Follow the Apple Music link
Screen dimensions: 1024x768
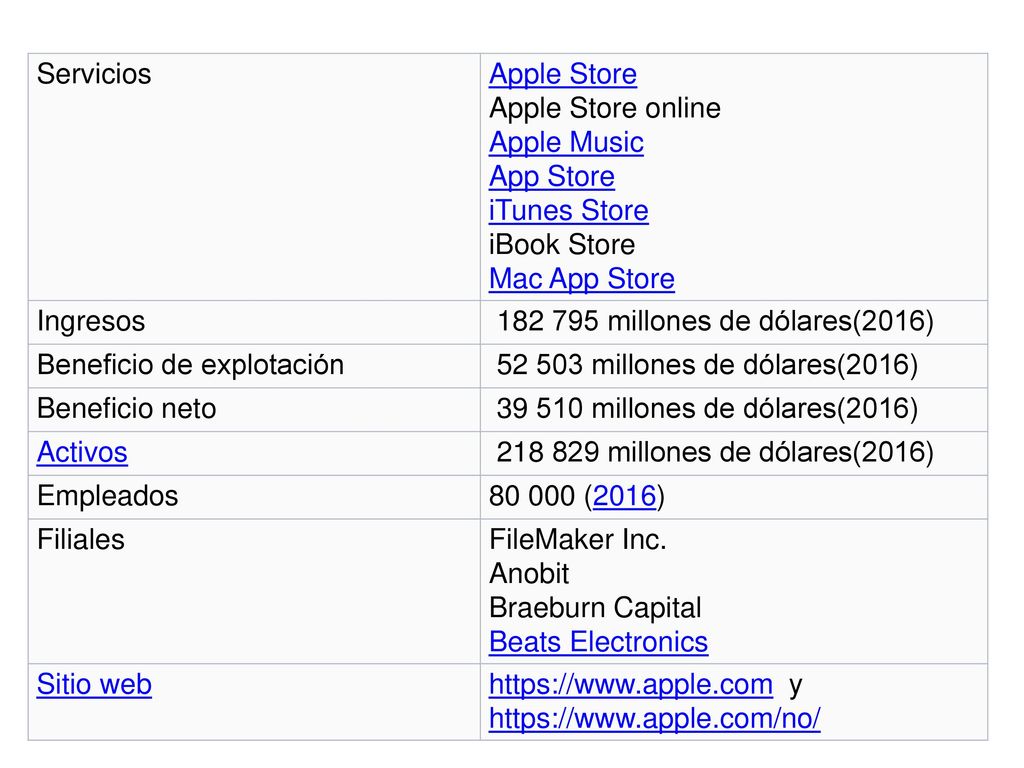tap(566, 142)
